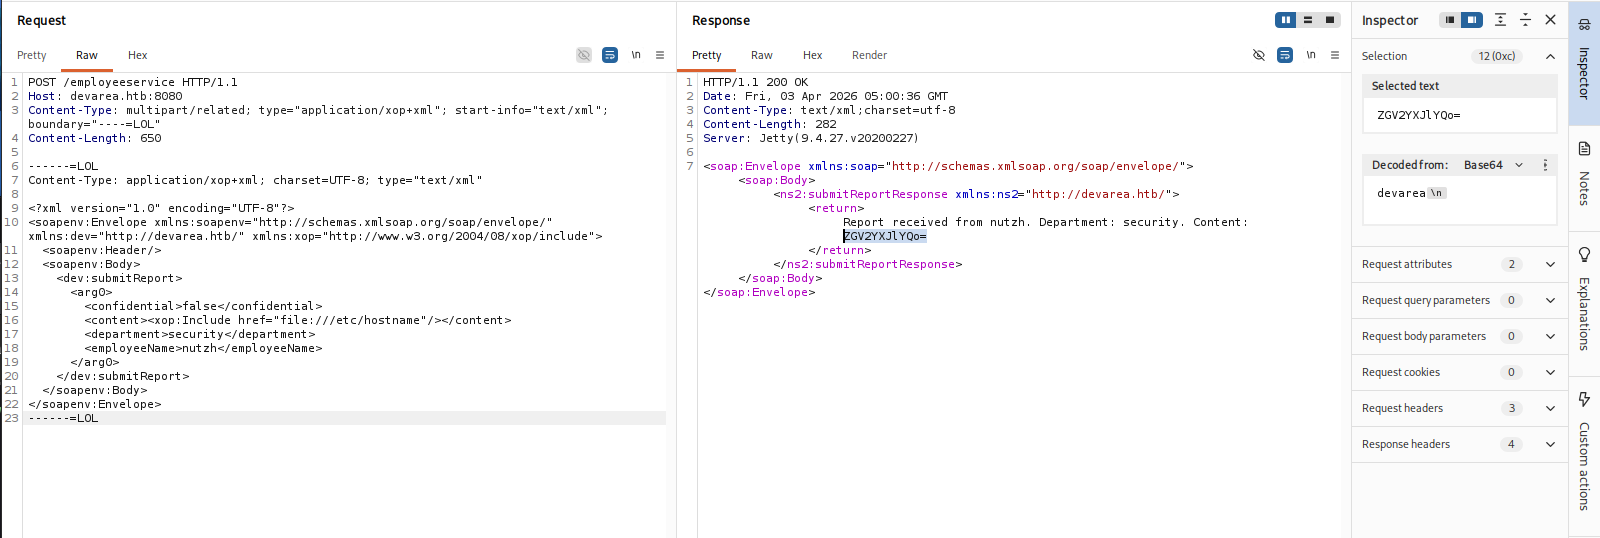The width and height of the screenshot is (1600, 538).
Task: Click the Selection length badge 12 (0xc)
Action: [x=1497, y=56]
